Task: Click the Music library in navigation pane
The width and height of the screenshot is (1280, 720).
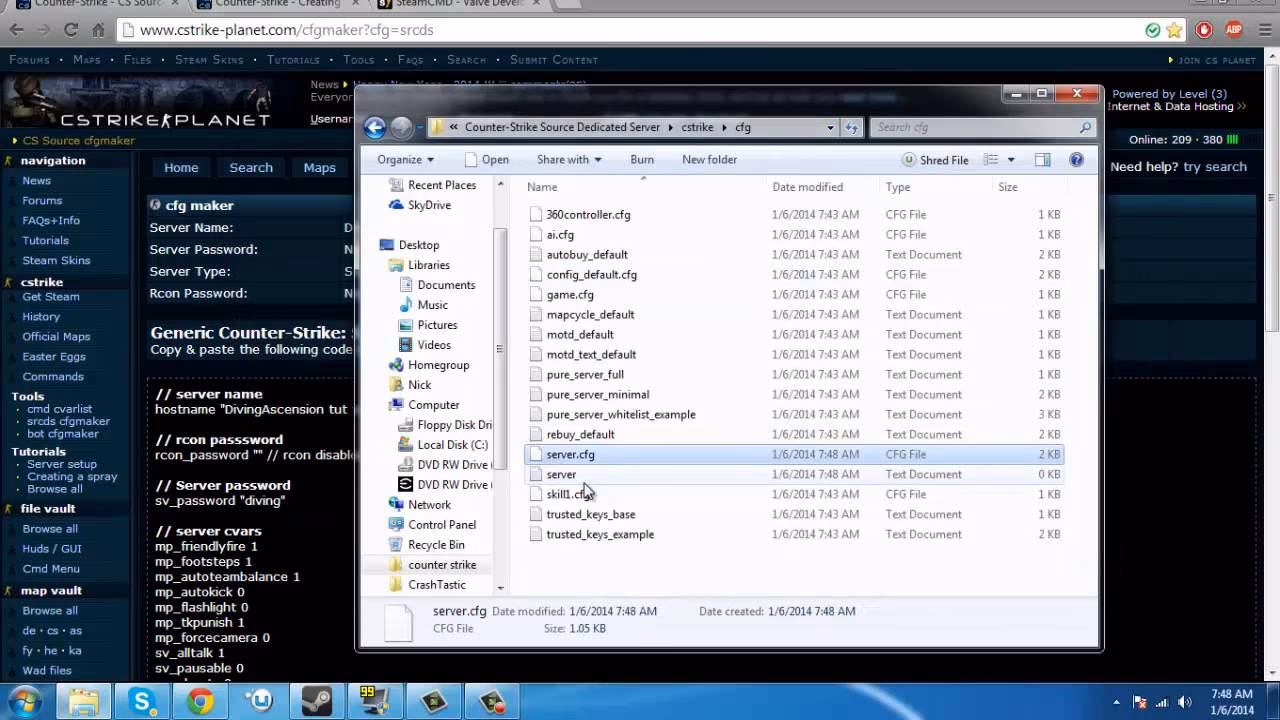Action: [x=432, y=305]
